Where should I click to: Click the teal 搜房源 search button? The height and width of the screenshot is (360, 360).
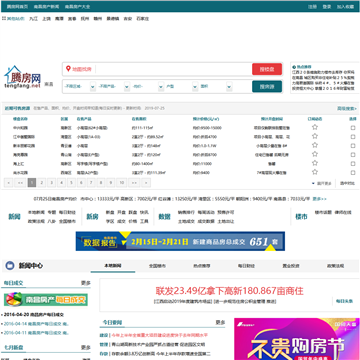pyautogui.click(x=267, y=87)
